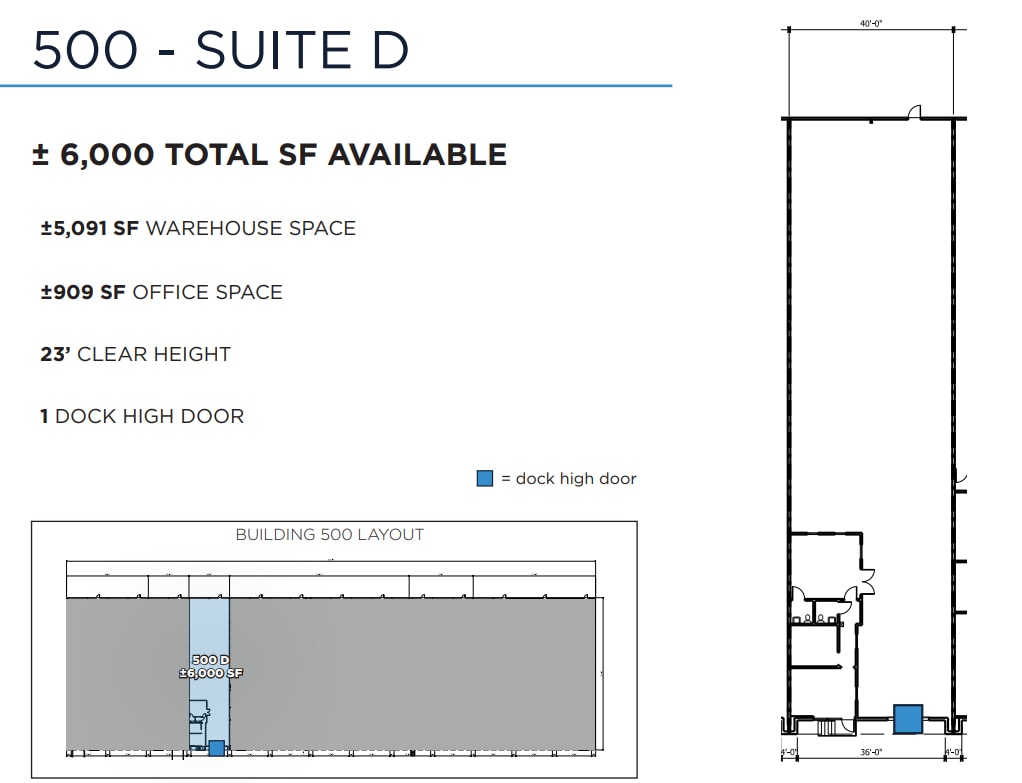Select the door swing symbol in office area
This screenshot has width=1022, height=783.
801,593
